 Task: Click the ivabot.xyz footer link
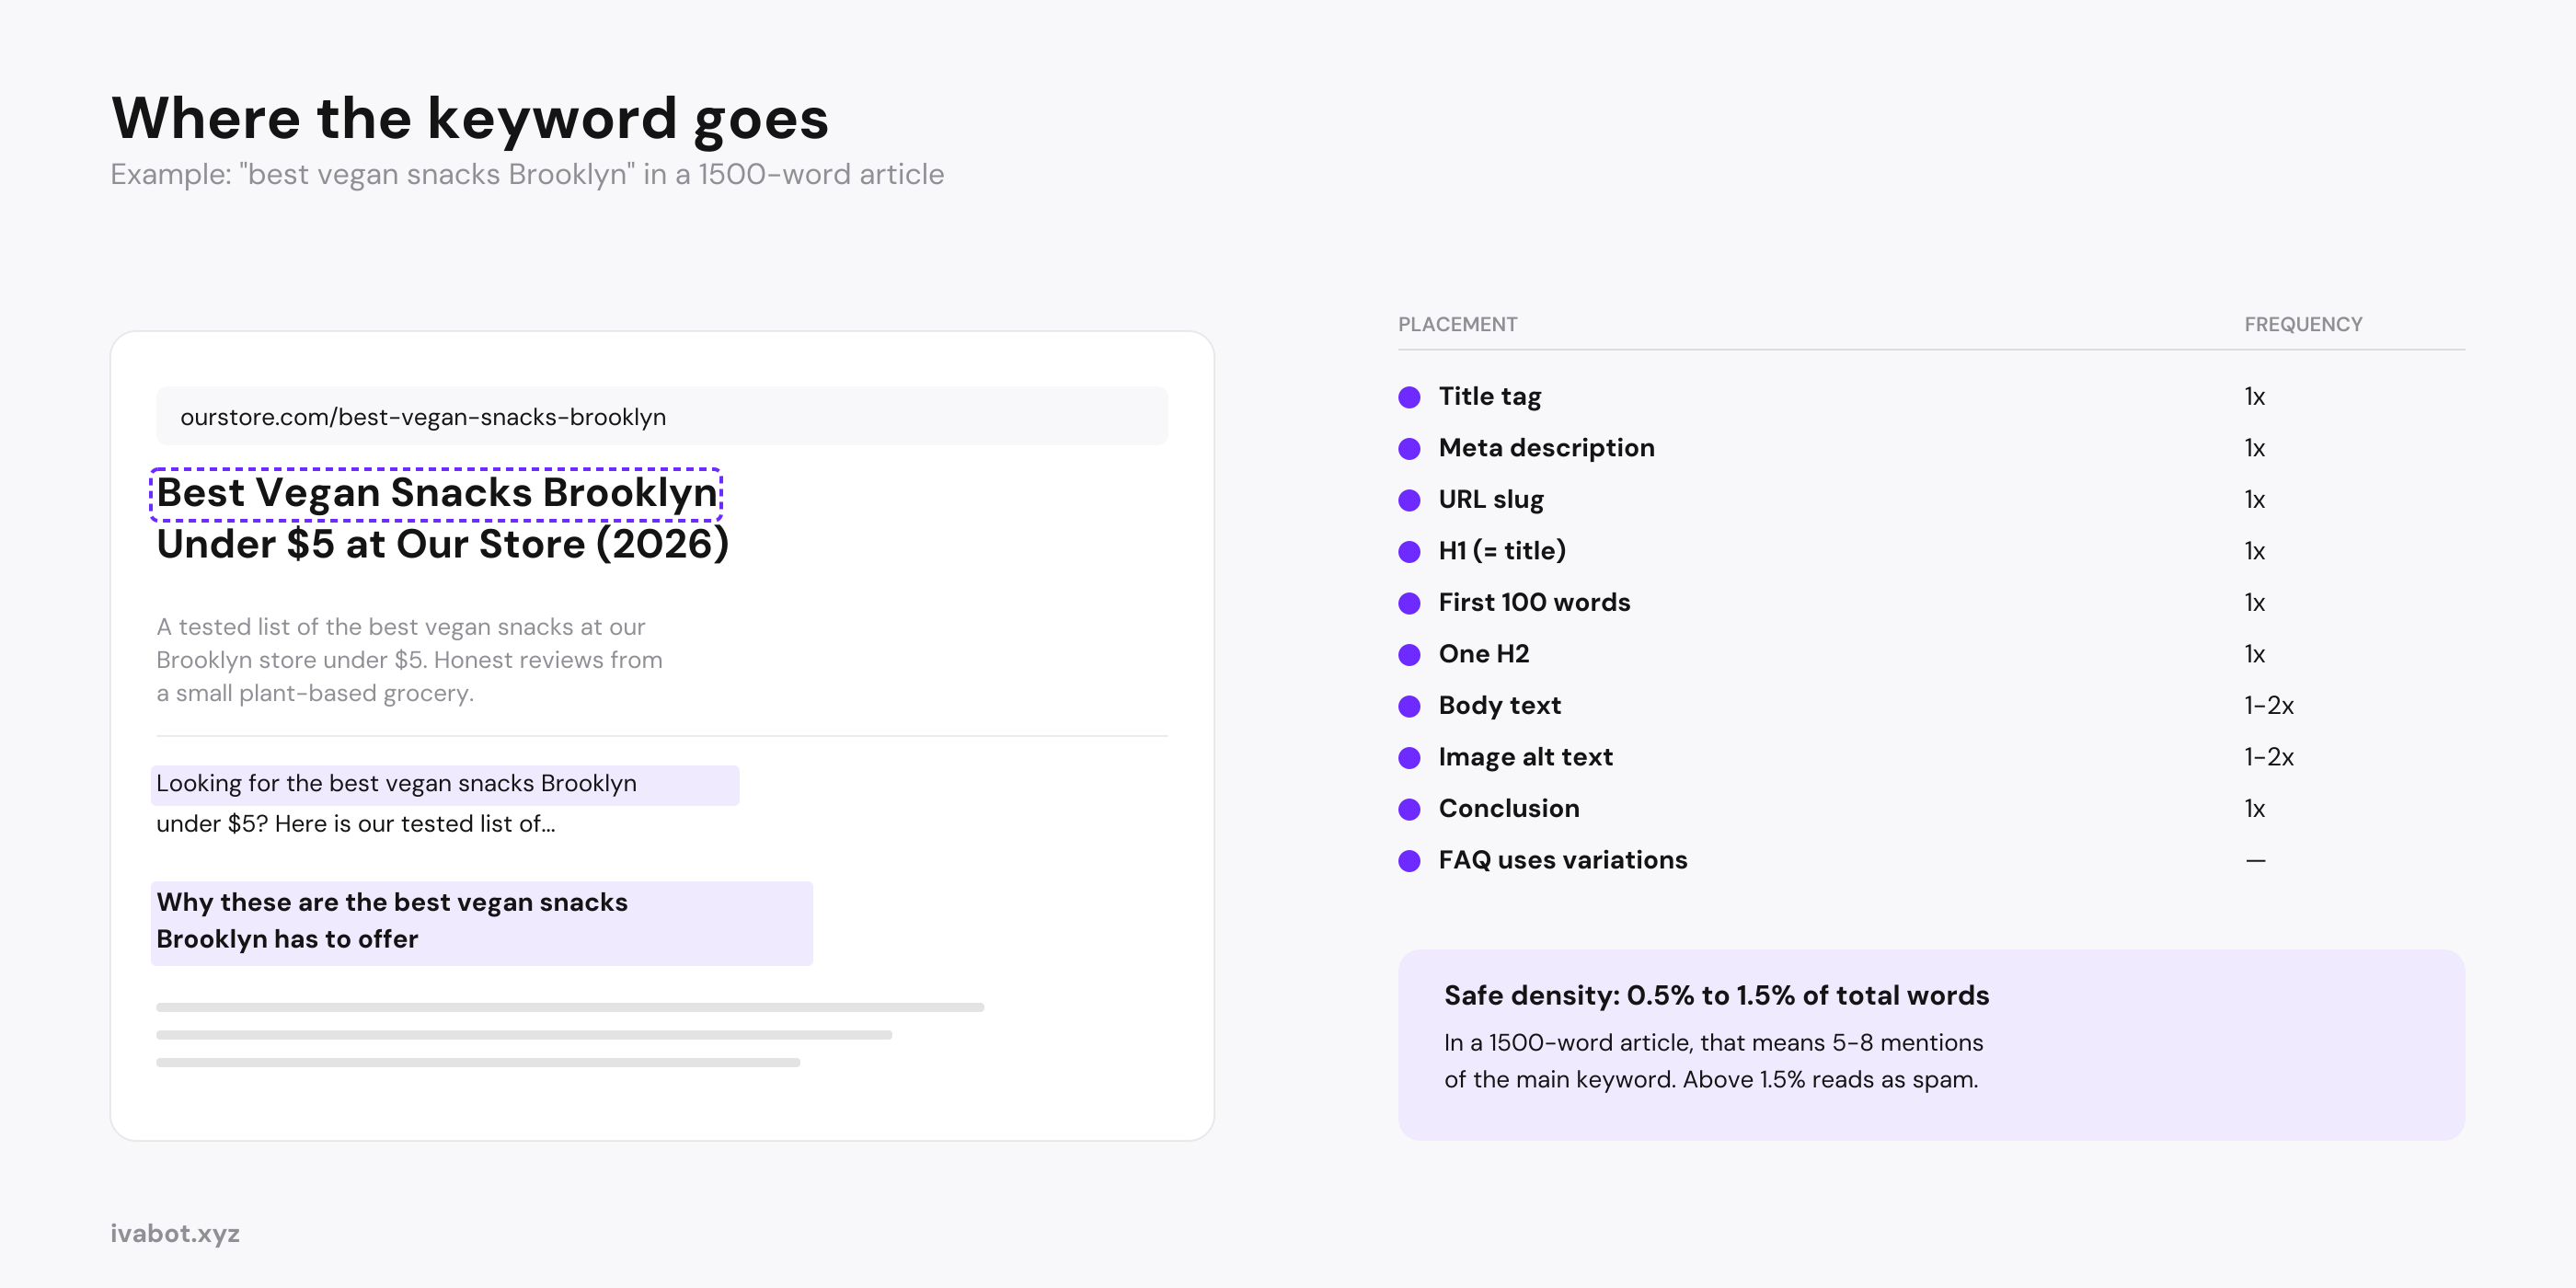point(175,1234)
